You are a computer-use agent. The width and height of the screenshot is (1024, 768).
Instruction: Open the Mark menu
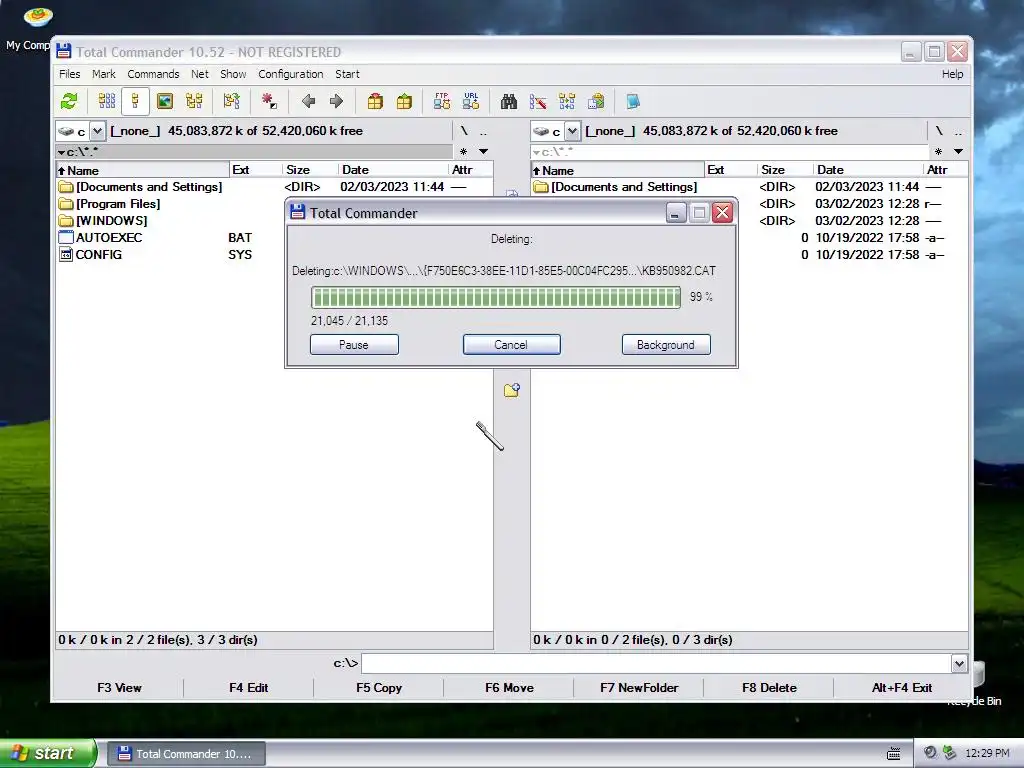pyautogui.click(x=104, y=74)
